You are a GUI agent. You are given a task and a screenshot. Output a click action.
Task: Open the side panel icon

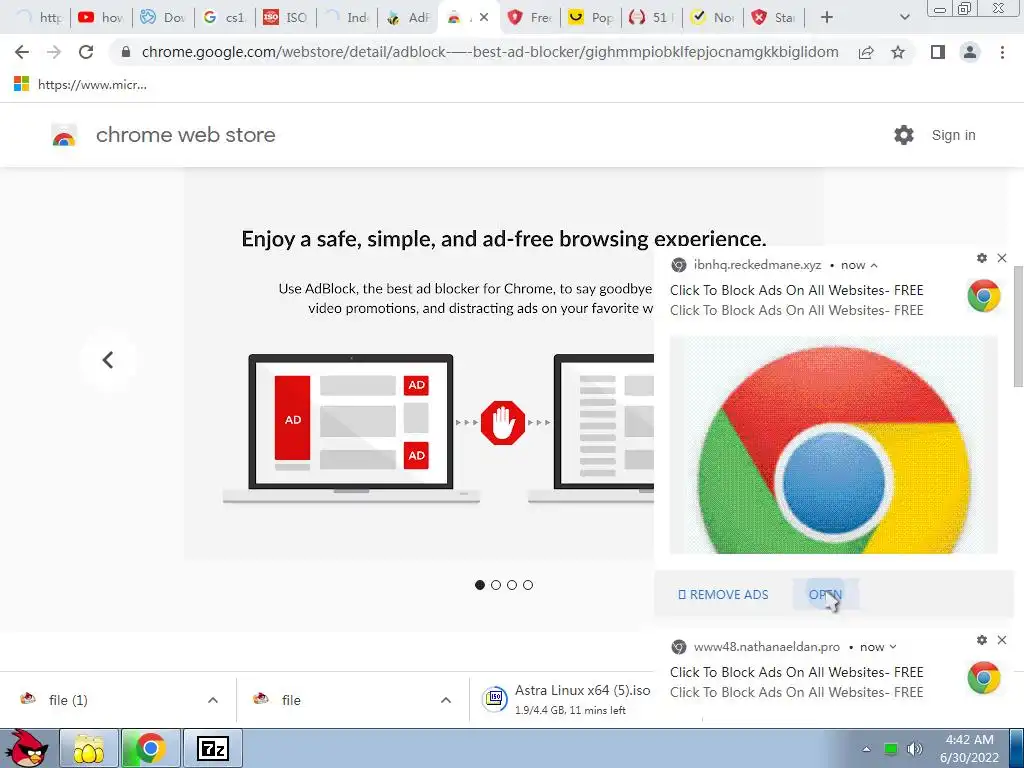tap(938, 52)
